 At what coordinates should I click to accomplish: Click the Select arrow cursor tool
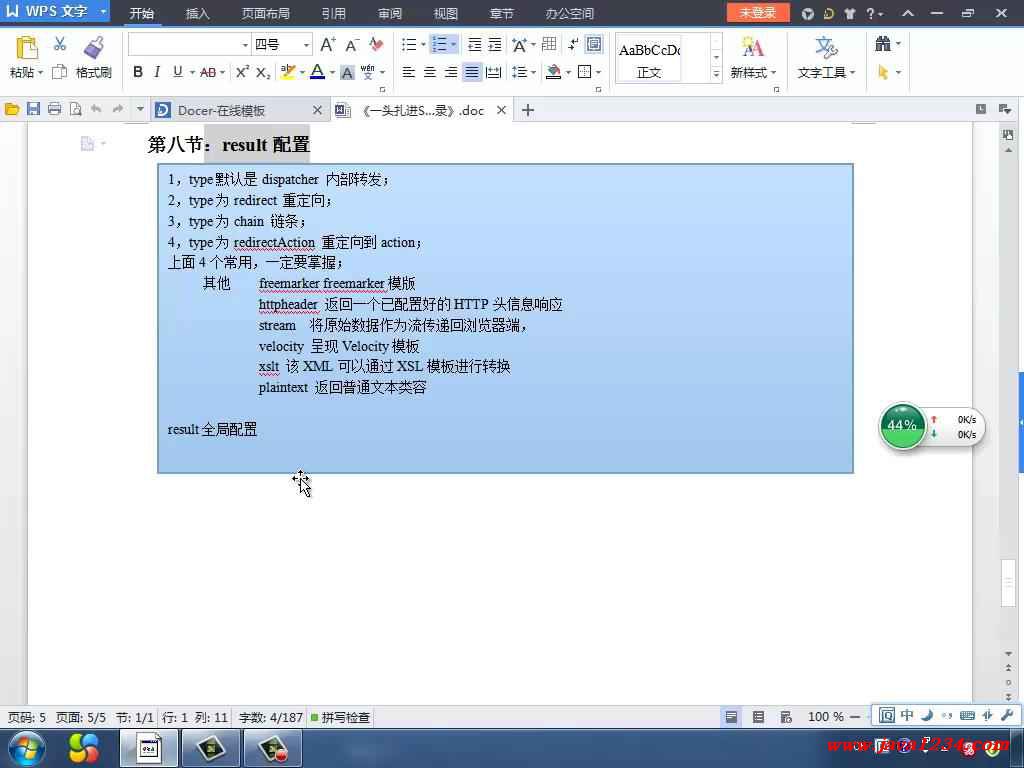(x=883, y=72)
